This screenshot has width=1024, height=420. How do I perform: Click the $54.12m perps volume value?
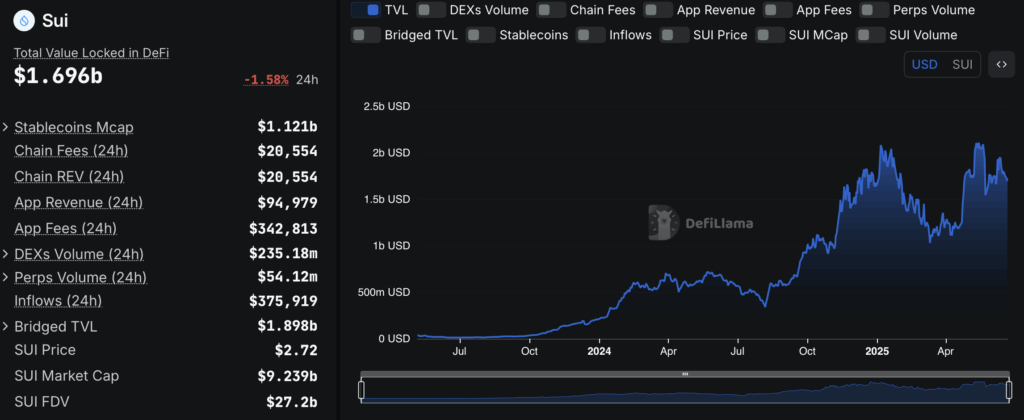point(287,278)
